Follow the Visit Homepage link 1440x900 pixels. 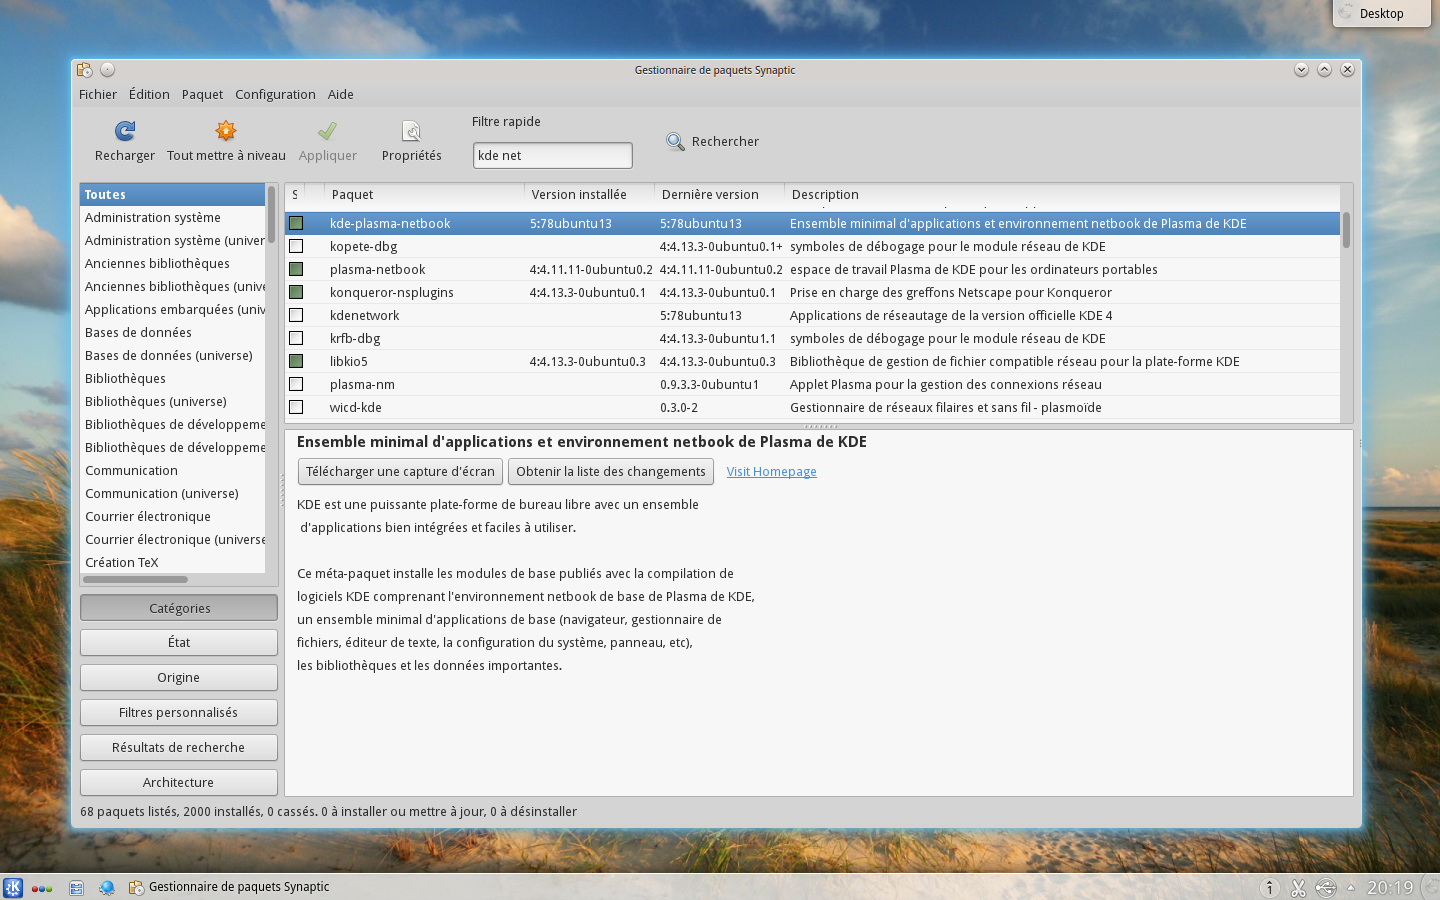[x=771, y=472]
